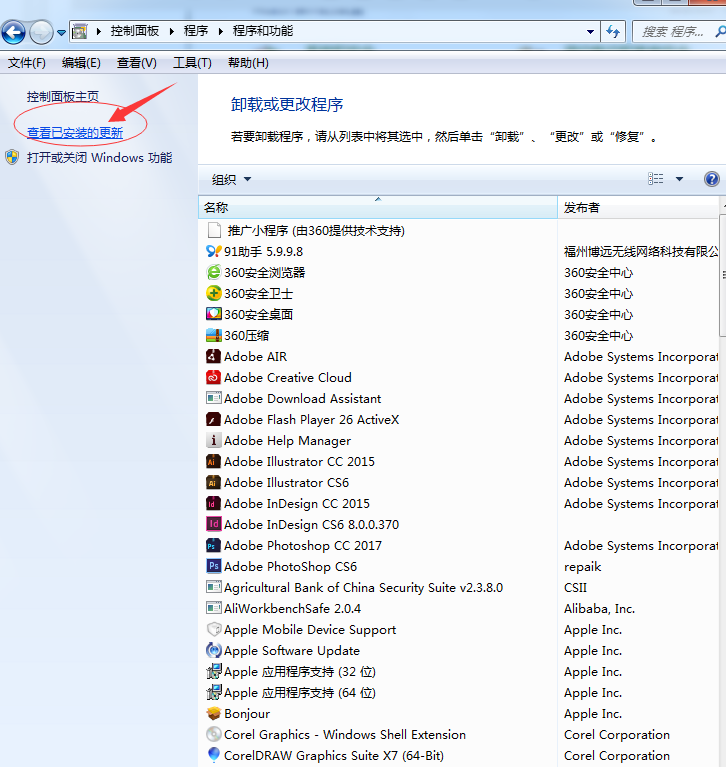Select the AliWorkbenchSafe 2.0.4 icon
726x767 pixels.
coord(214,608)
